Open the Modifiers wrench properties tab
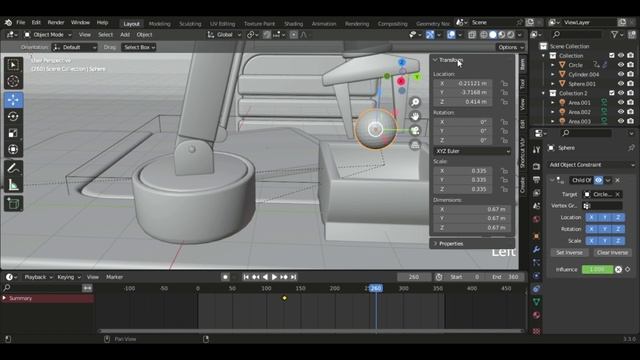The width and height of the screenshot is (640, 360). point(536,249)
